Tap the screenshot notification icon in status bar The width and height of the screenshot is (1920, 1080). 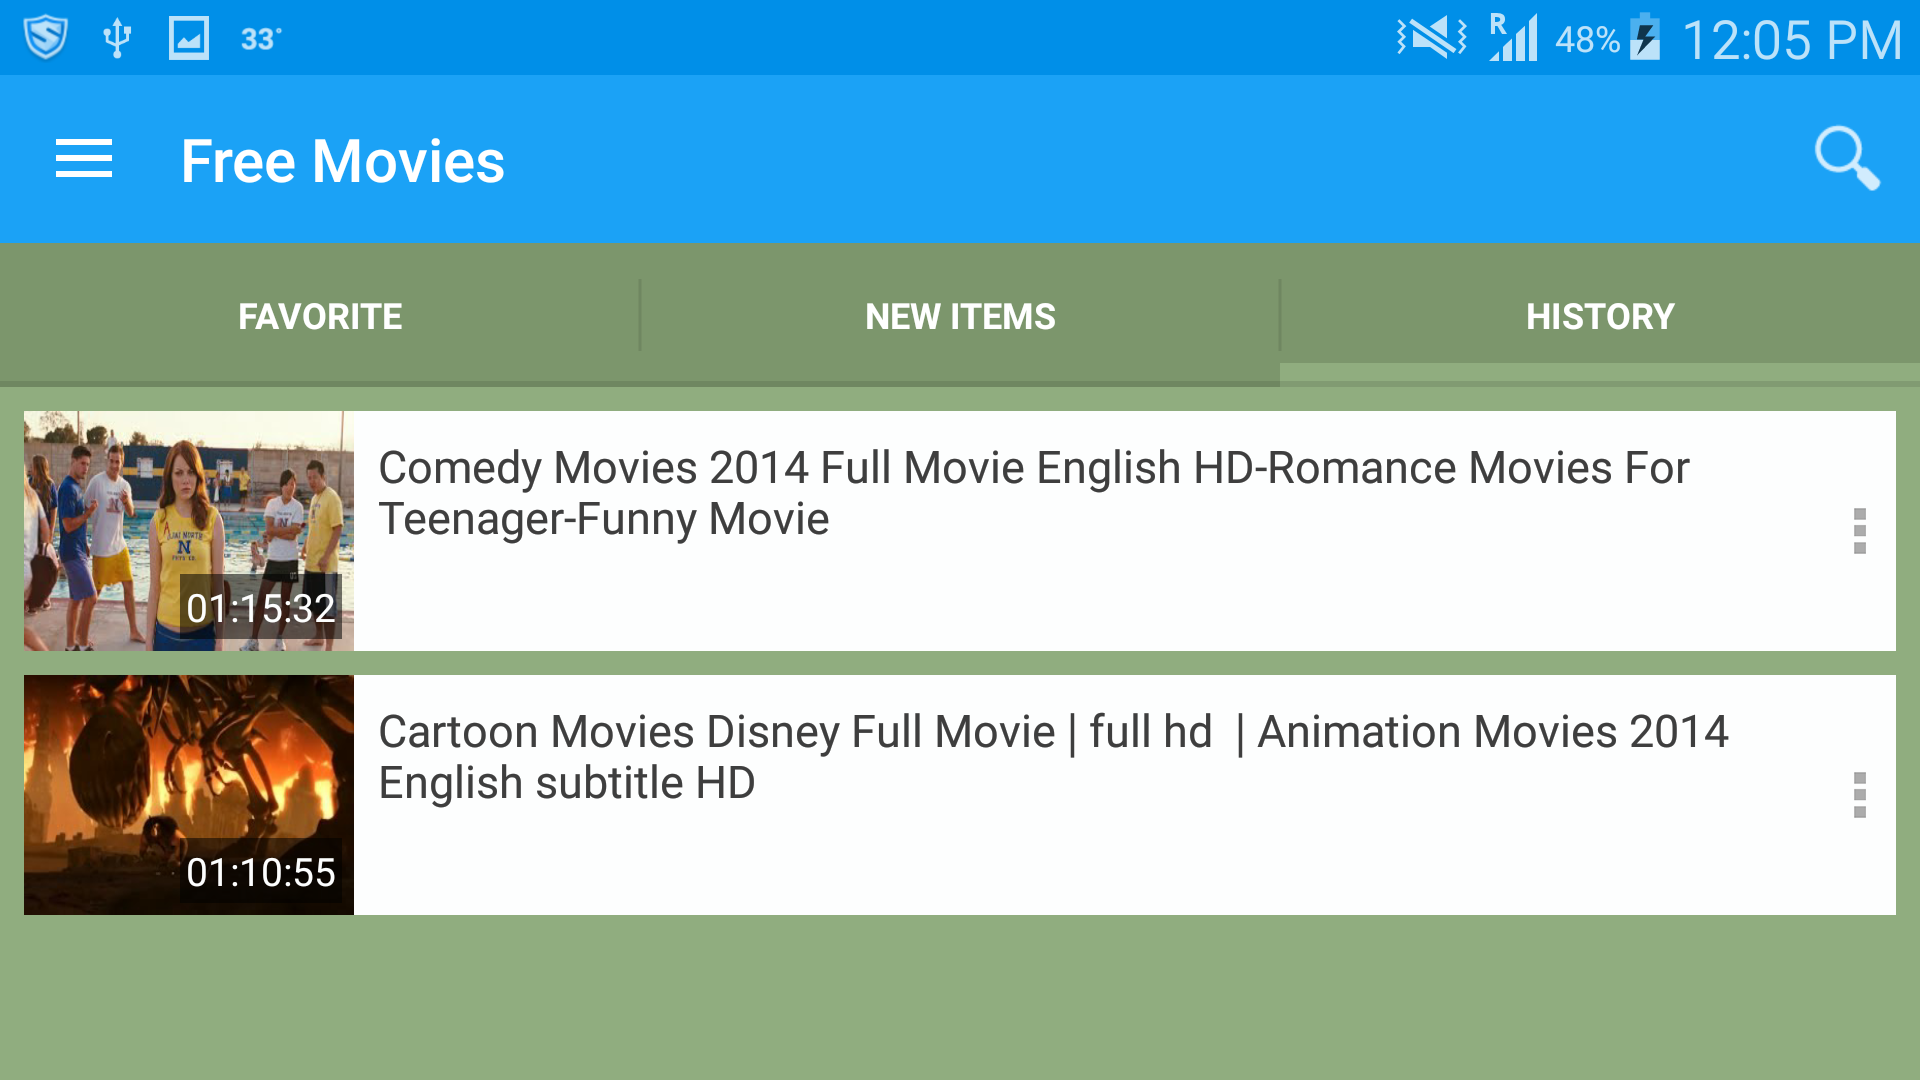point(188,37)
